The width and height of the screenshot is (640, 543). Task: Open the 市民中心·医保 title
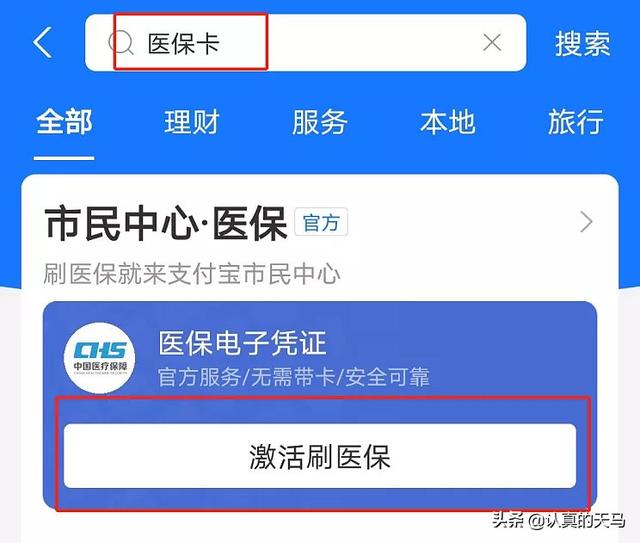point(166,223)
